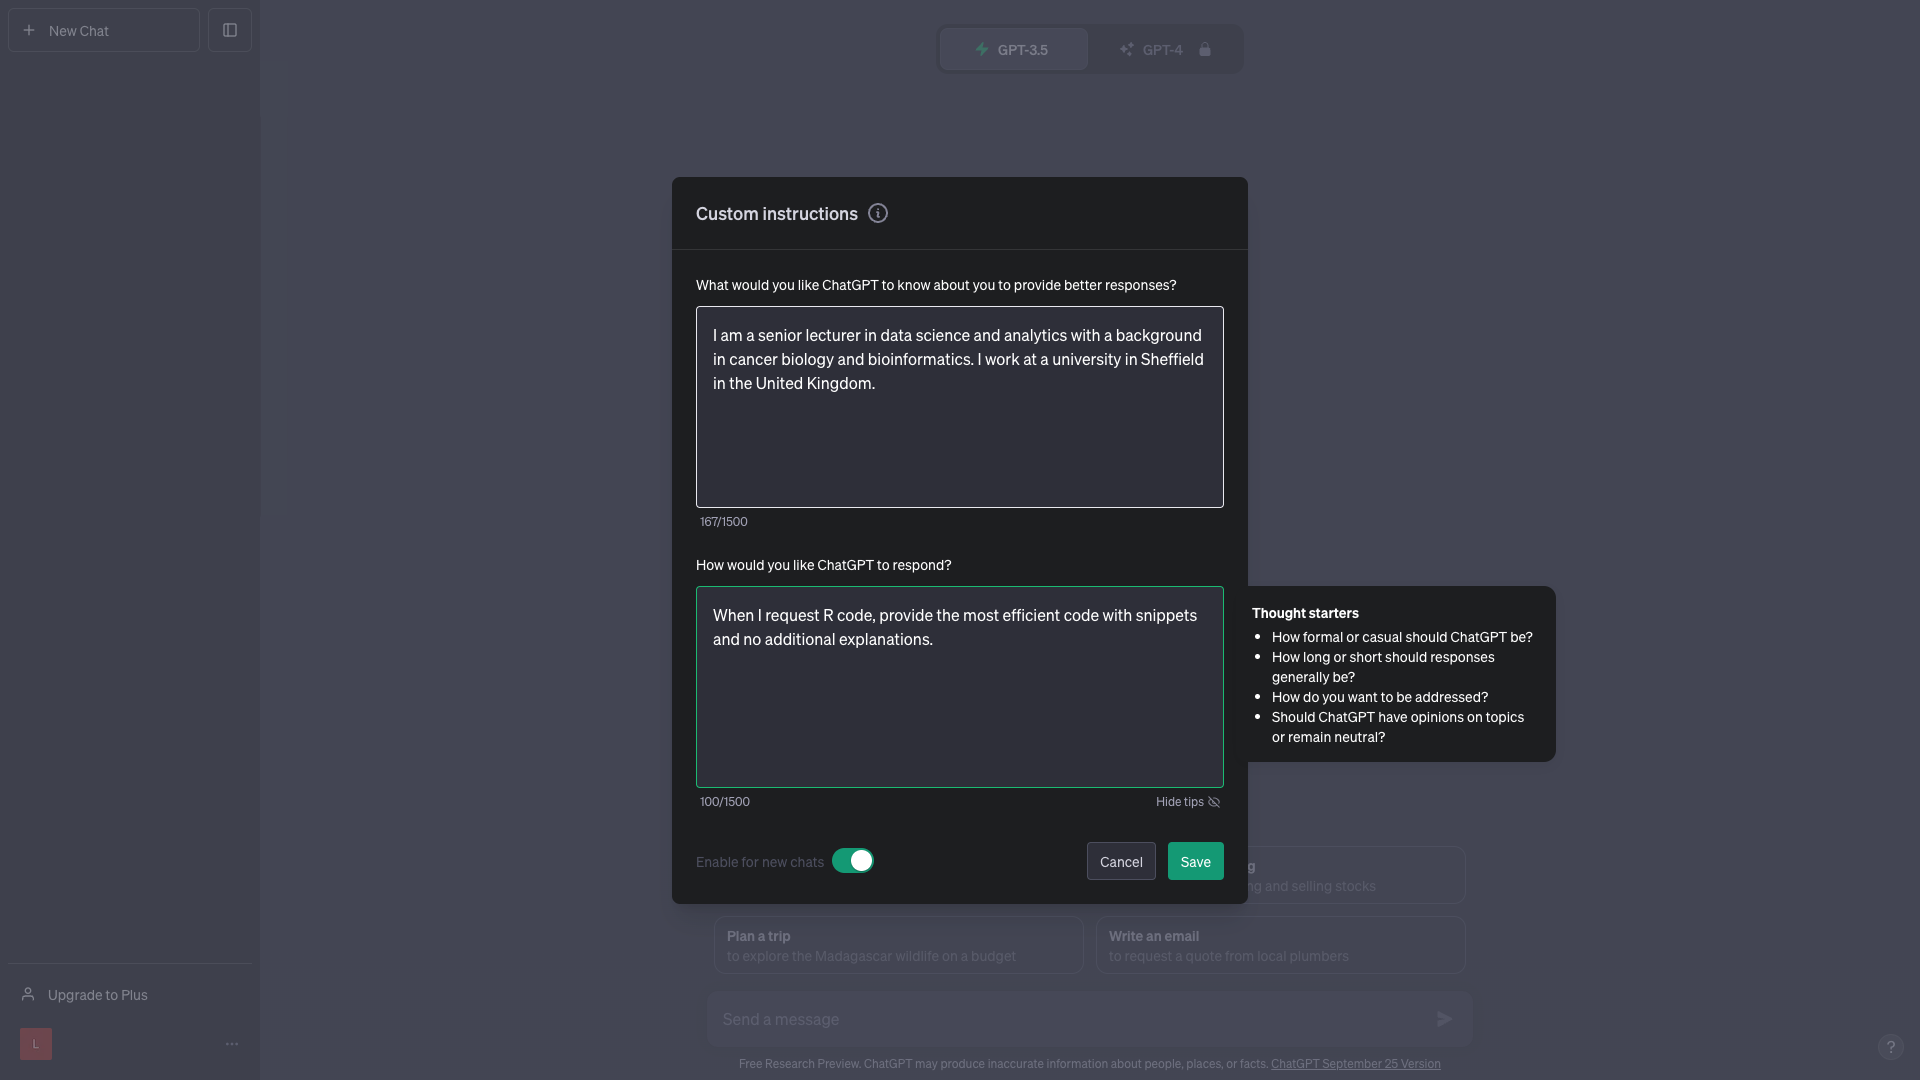Click the 100/1500 character counter
The height and width of the screenshot is (1080, 1920).
pos(725,802)
